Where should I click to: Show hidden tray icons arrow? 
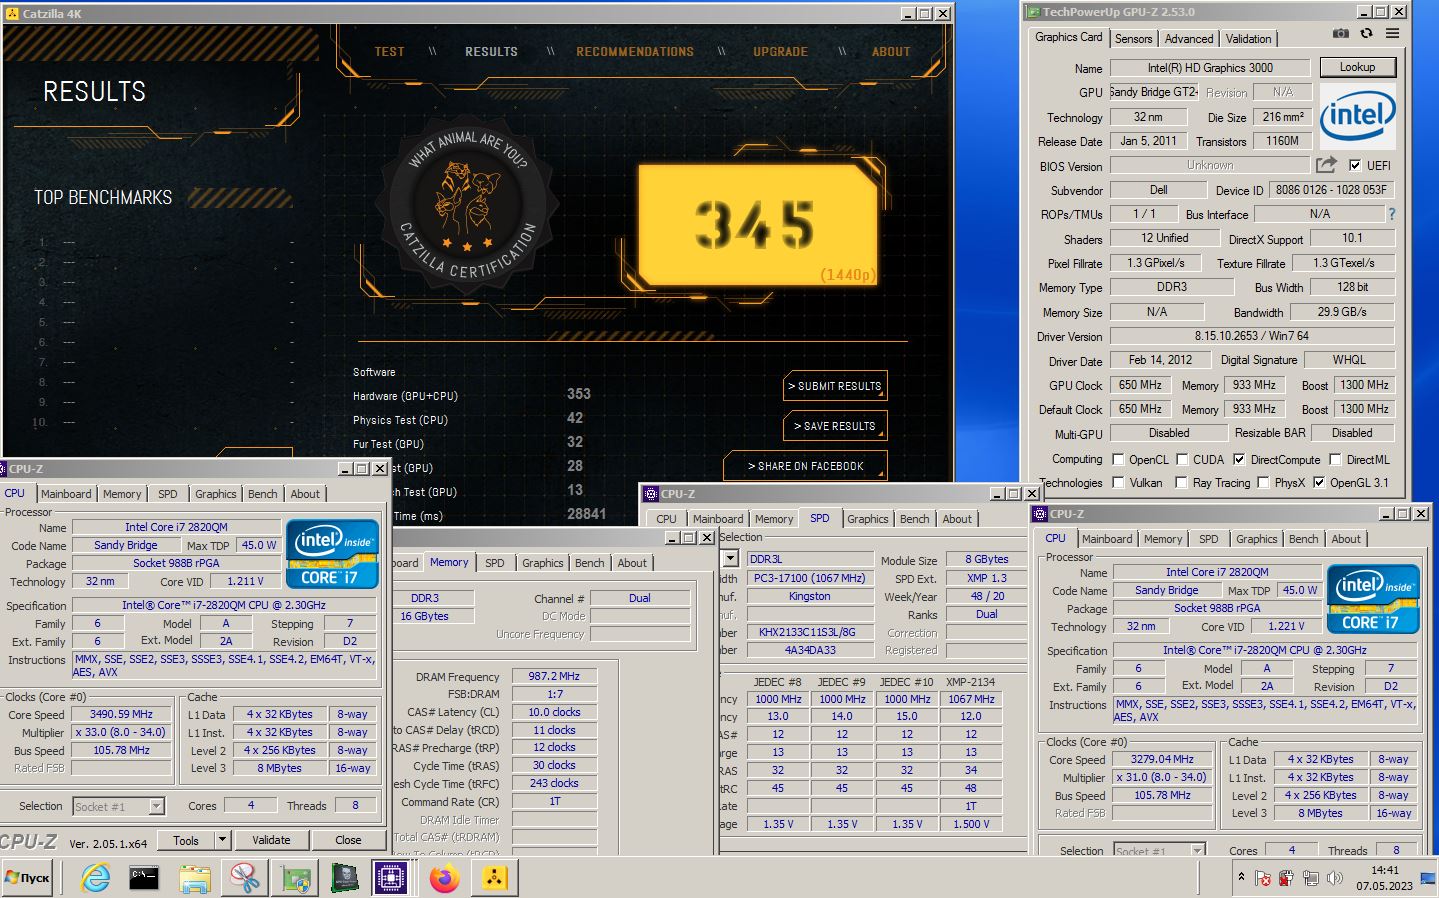[1241, 877]
